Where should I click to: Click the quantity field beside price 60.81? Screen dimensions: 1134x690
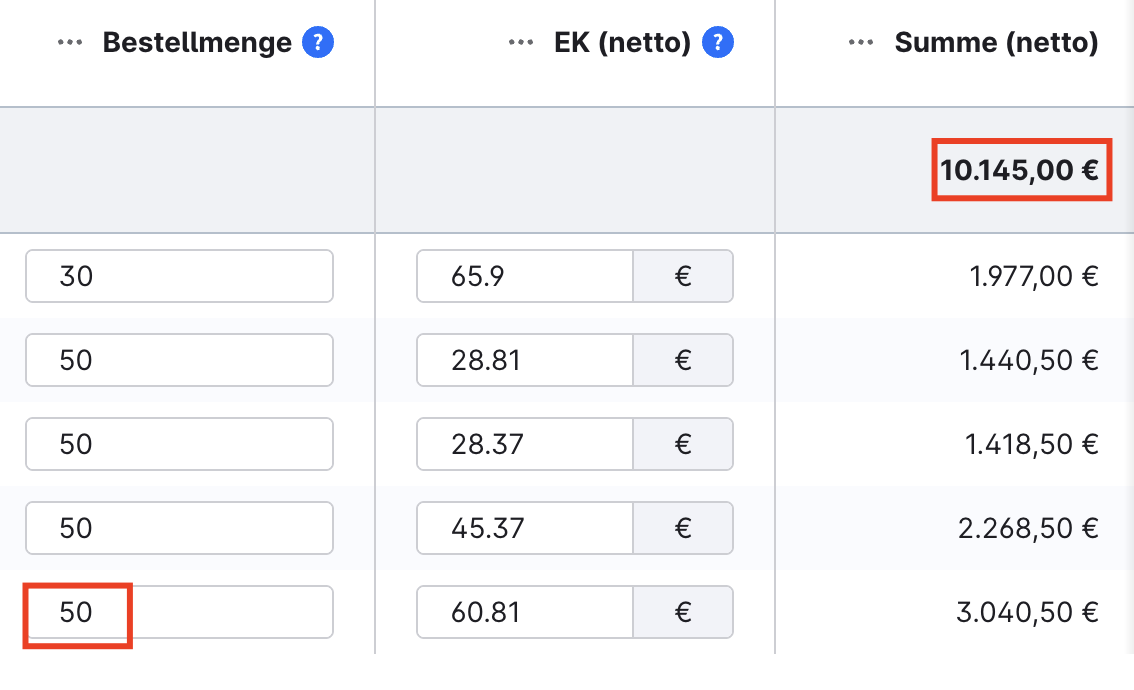tap(179, 612)
